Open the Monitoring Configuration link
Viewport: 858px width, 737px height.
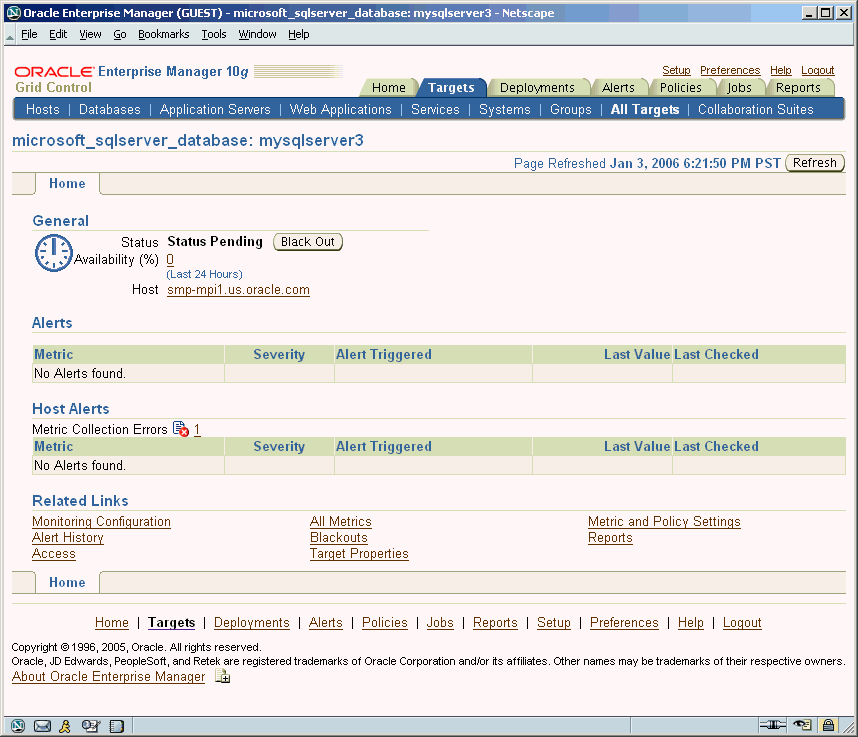[101, 522]
